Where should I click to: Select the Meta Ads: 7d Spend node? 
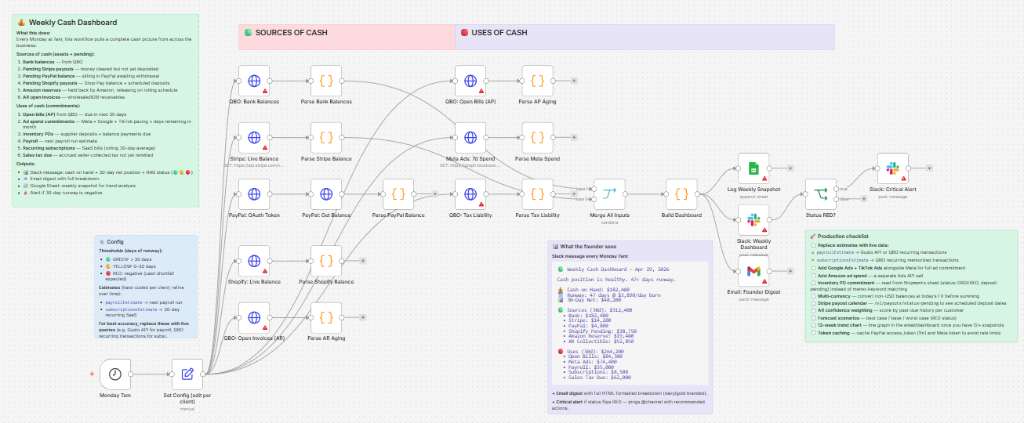point(470,138)
